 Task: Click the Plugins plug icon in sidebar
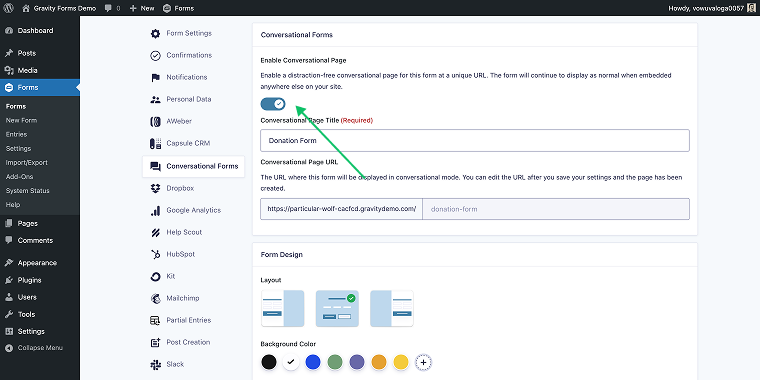click(x=9, y=280)
